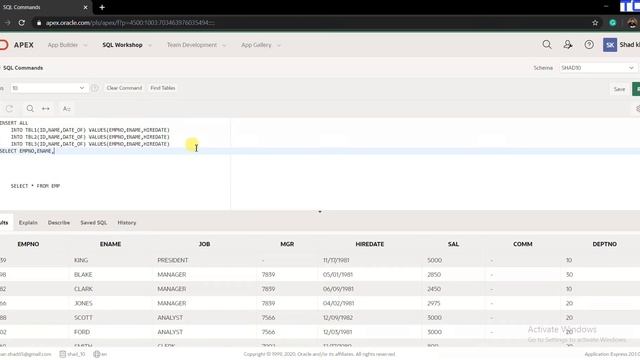Click the green Grammarly extension icon
This screenshot has height=360, width=640.
click(613, 23)
